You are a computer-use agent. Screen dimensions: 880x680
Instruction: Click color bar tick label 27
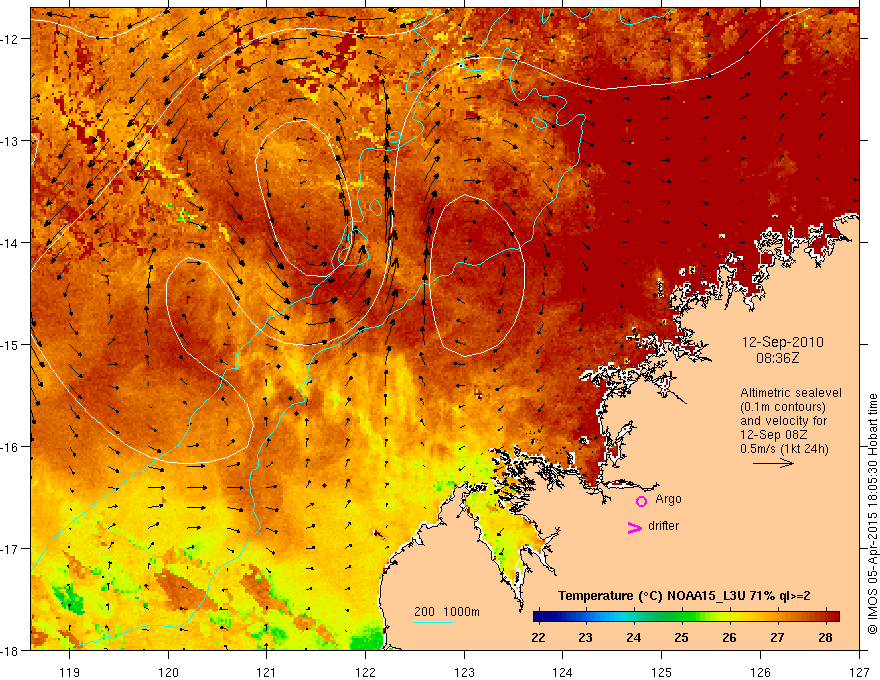(x=777, y=638)
